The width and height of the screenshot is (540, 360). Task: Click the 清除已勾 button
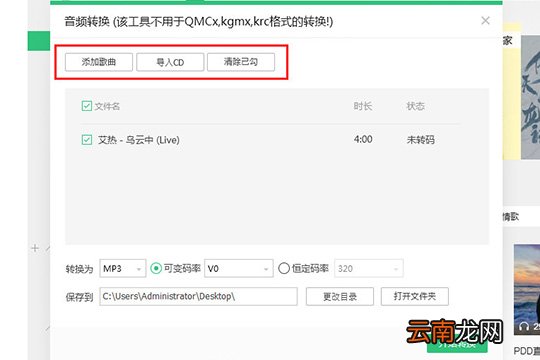(x=241, y=62)
